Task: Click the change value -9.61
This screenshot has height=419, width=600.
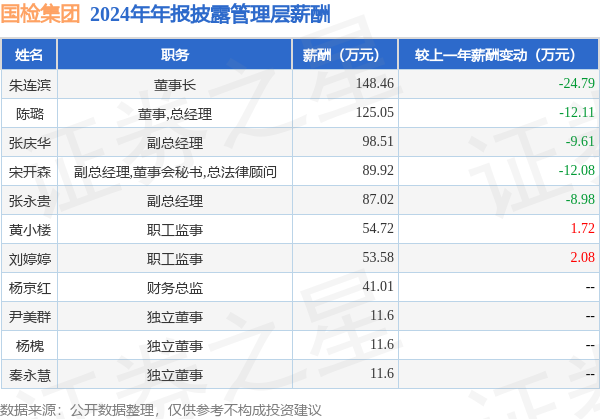Action: (580, 141)
